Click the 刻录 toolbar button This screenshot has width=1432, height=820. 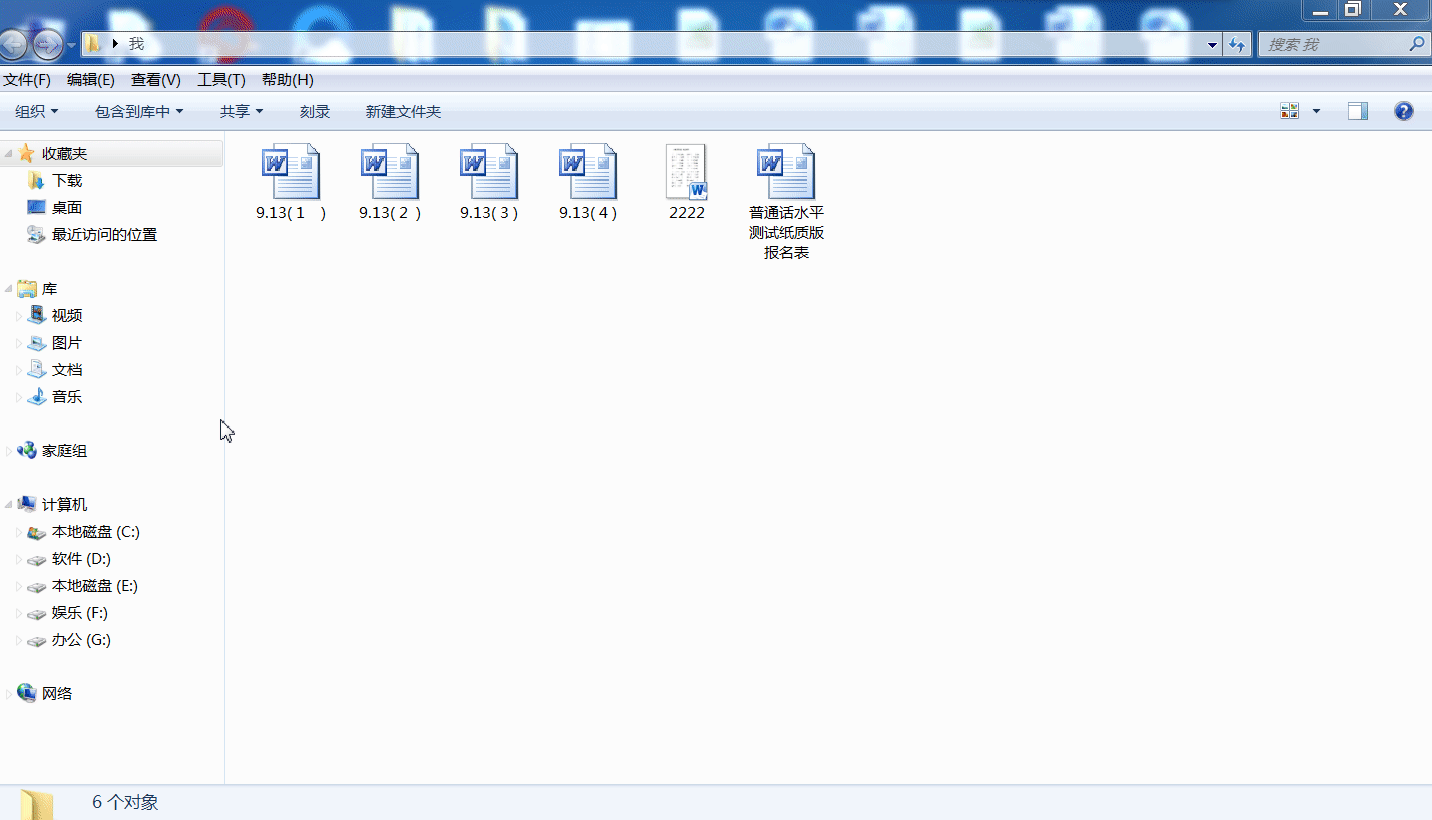(x=315, y=112)
